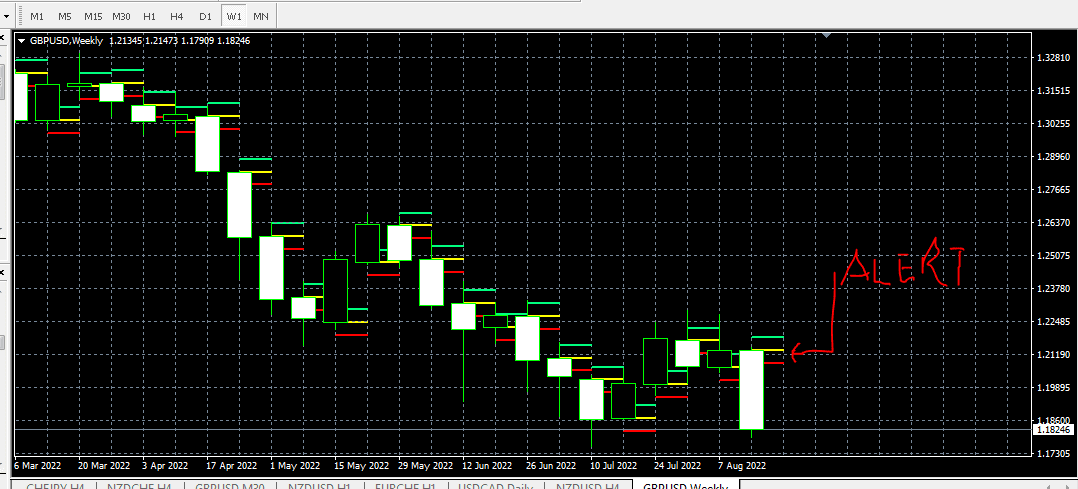Click the 12 Jun 2022 date label
The height and width of the screenshot is (489, 1078).
pyautogui.click(x=487, y=466)
